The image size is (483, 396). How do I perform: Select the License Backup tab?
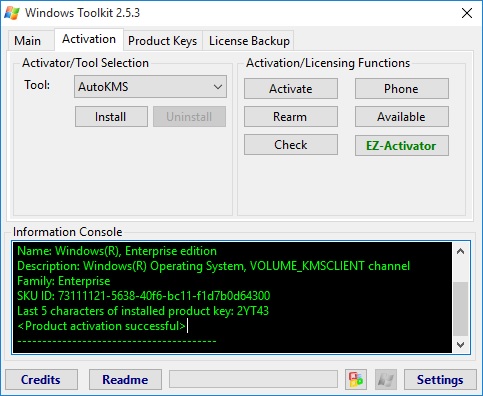click(249, 41)
